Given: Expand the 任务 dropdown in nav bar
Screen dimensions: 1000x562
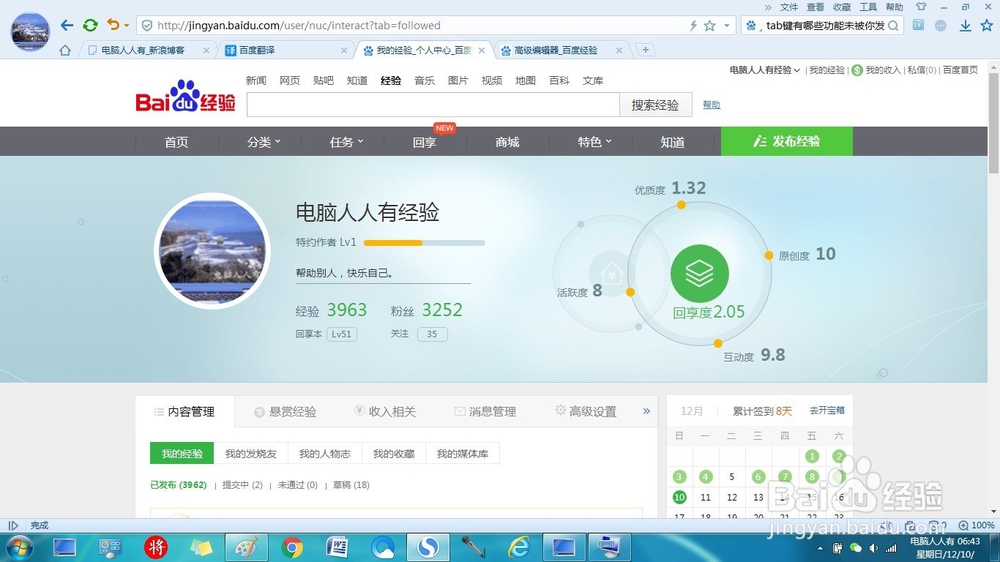Looking at the screenshot, I should [346, 142].
